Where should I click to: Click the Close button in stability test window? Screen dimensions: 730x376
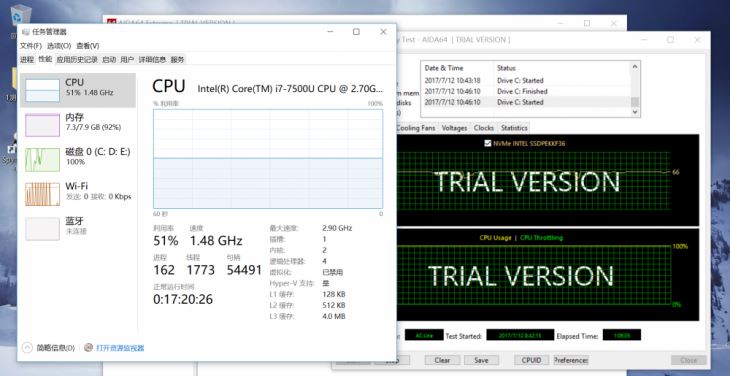[689, 360]
